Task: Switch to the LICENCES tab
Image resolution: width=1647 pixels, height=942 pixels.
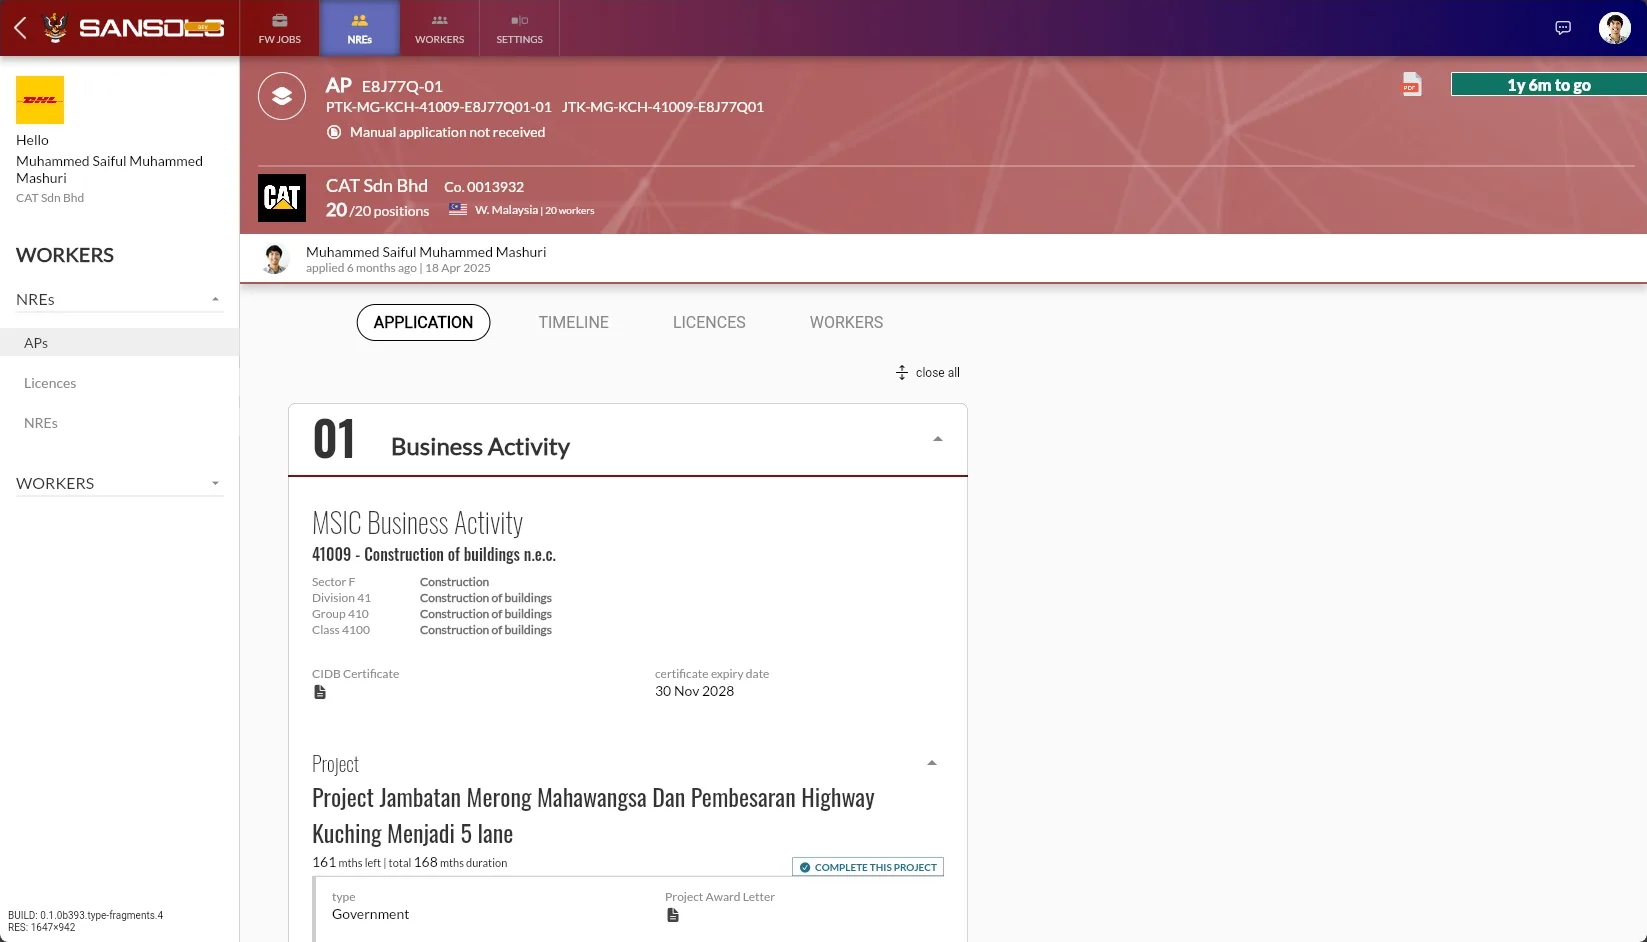Action: pyautogui.click(x=709, y=322)
